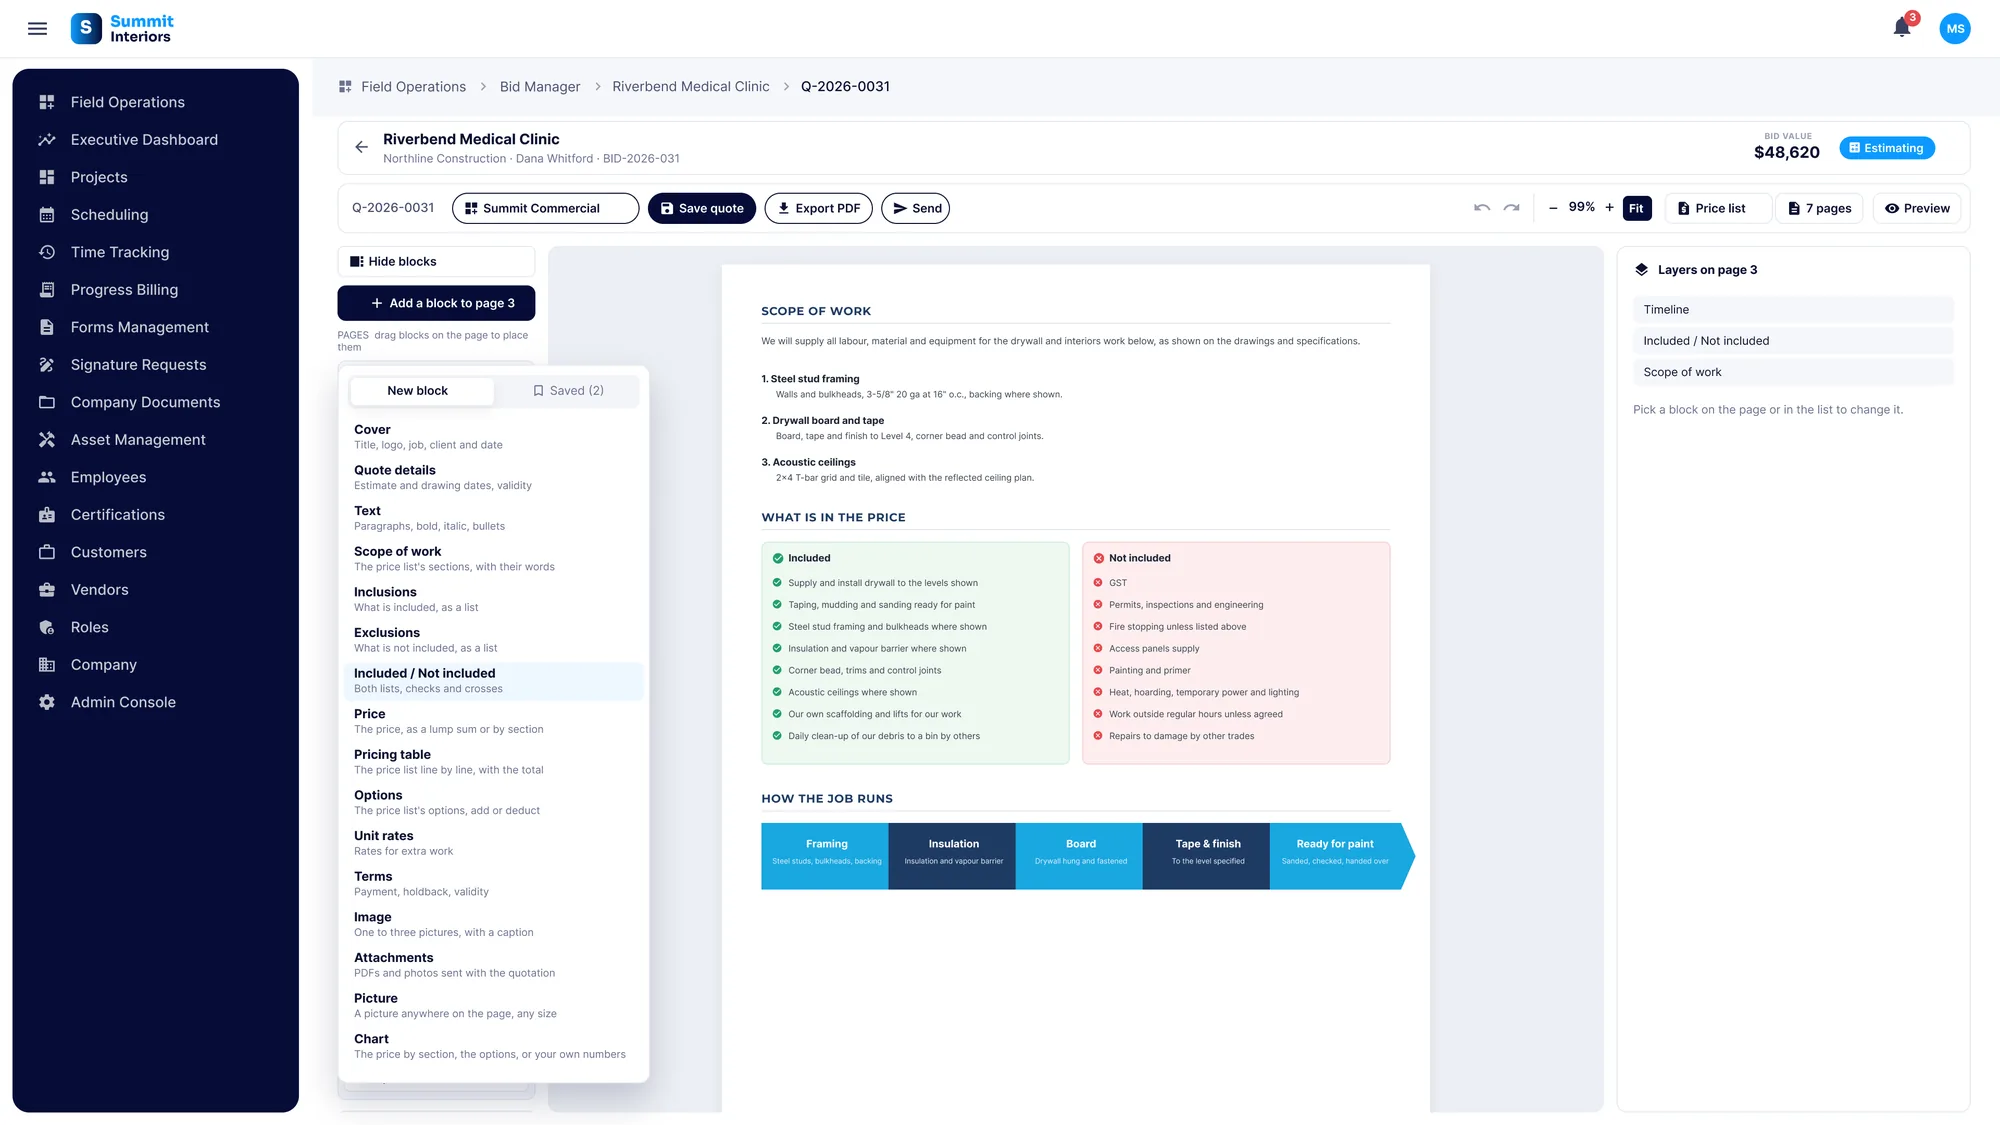Click the undo arrow icon
The width and height of the screenshot is (2000, 1125).
1482,208
